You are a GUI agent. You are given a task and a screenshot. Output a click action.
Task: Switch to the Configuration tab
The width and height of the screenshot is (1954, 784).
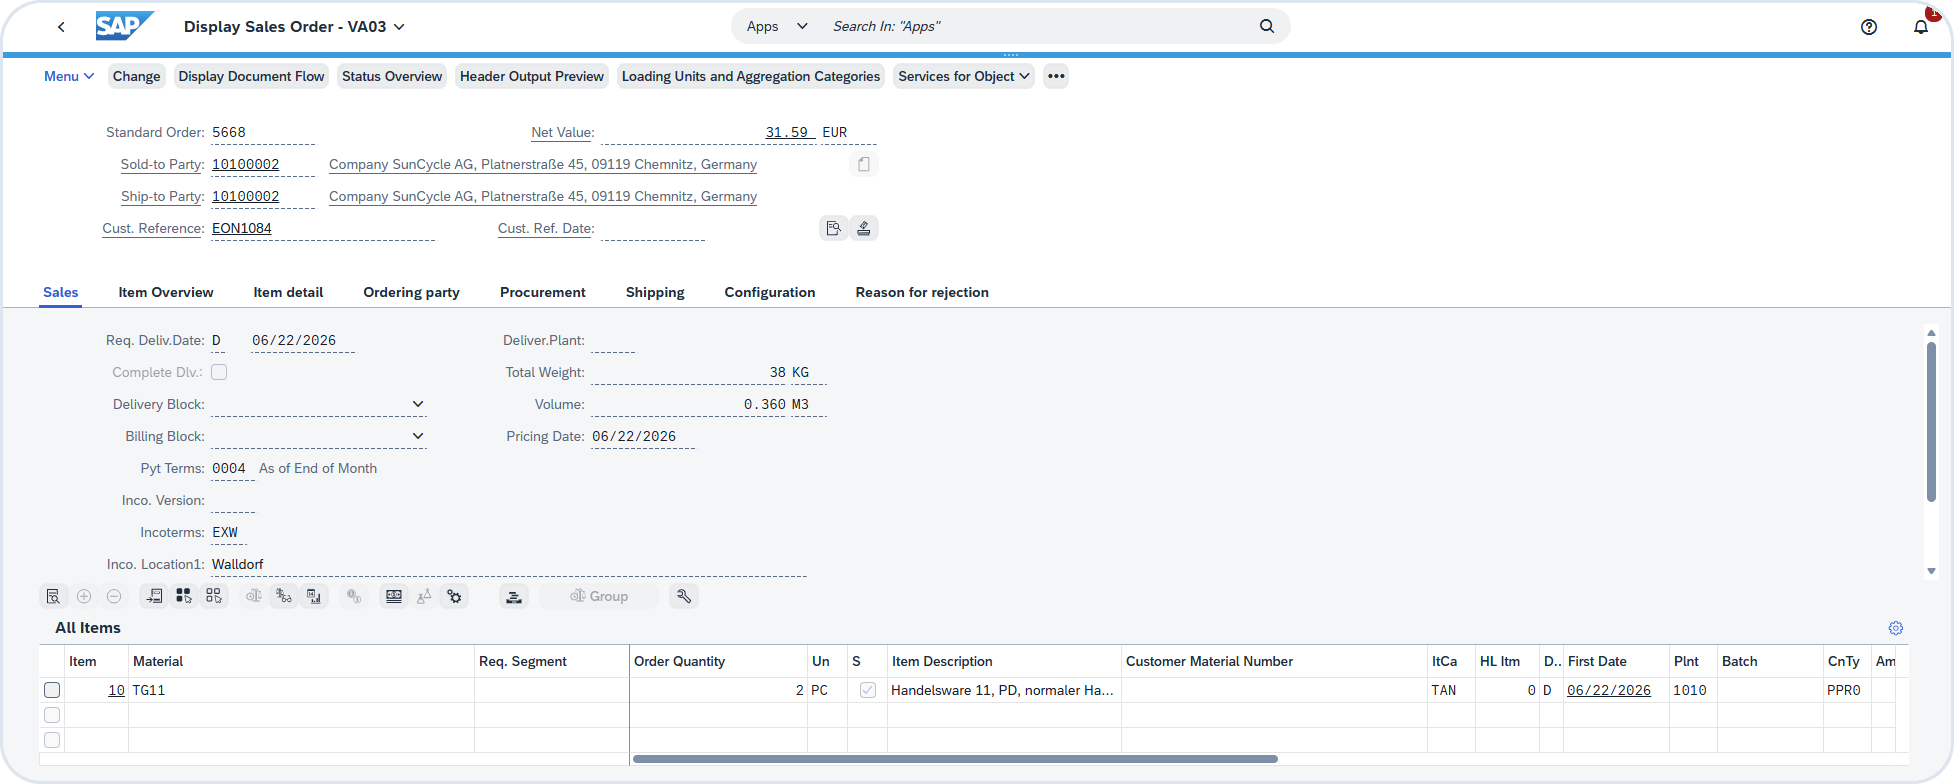pyautogui.click(x=770, y=292)
